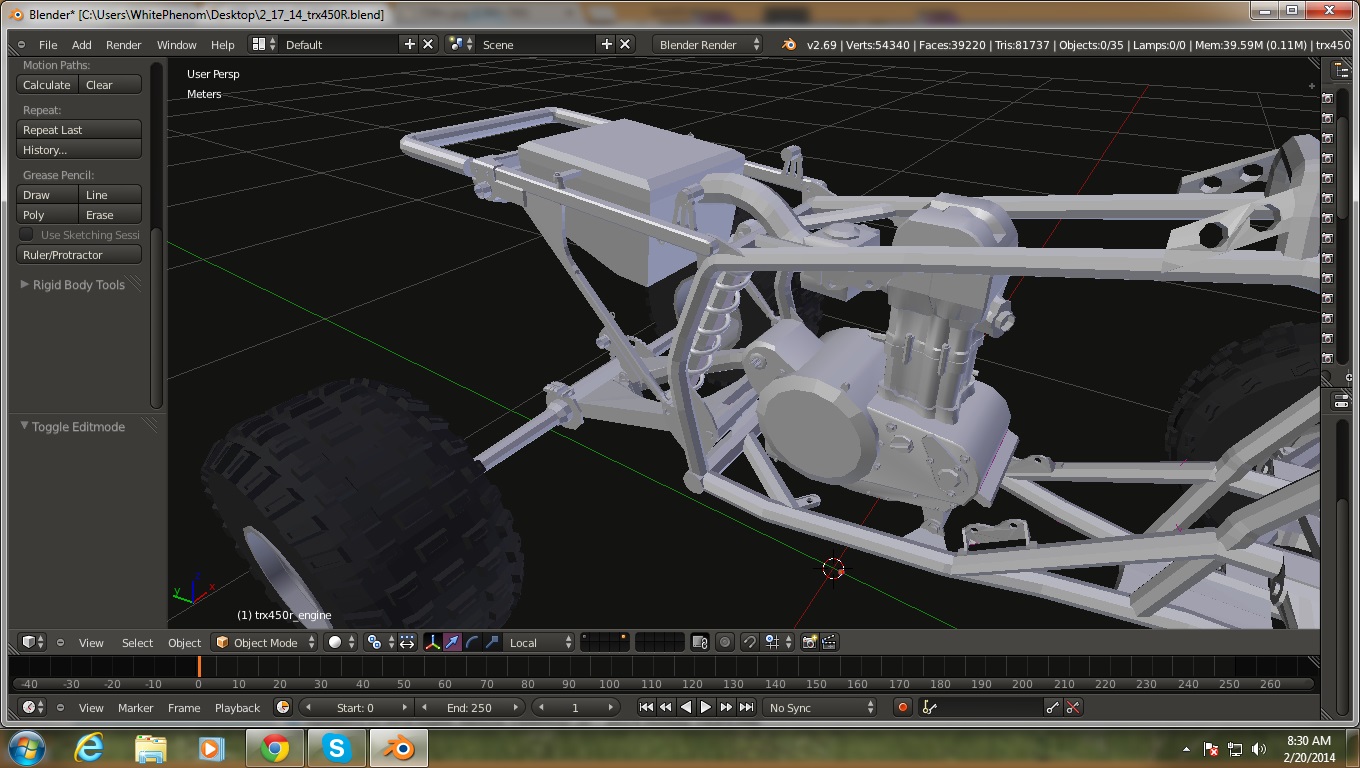Viewport: 1360px width, 768px height.
Task: Click the Start frame field
Action: point(355,707)
